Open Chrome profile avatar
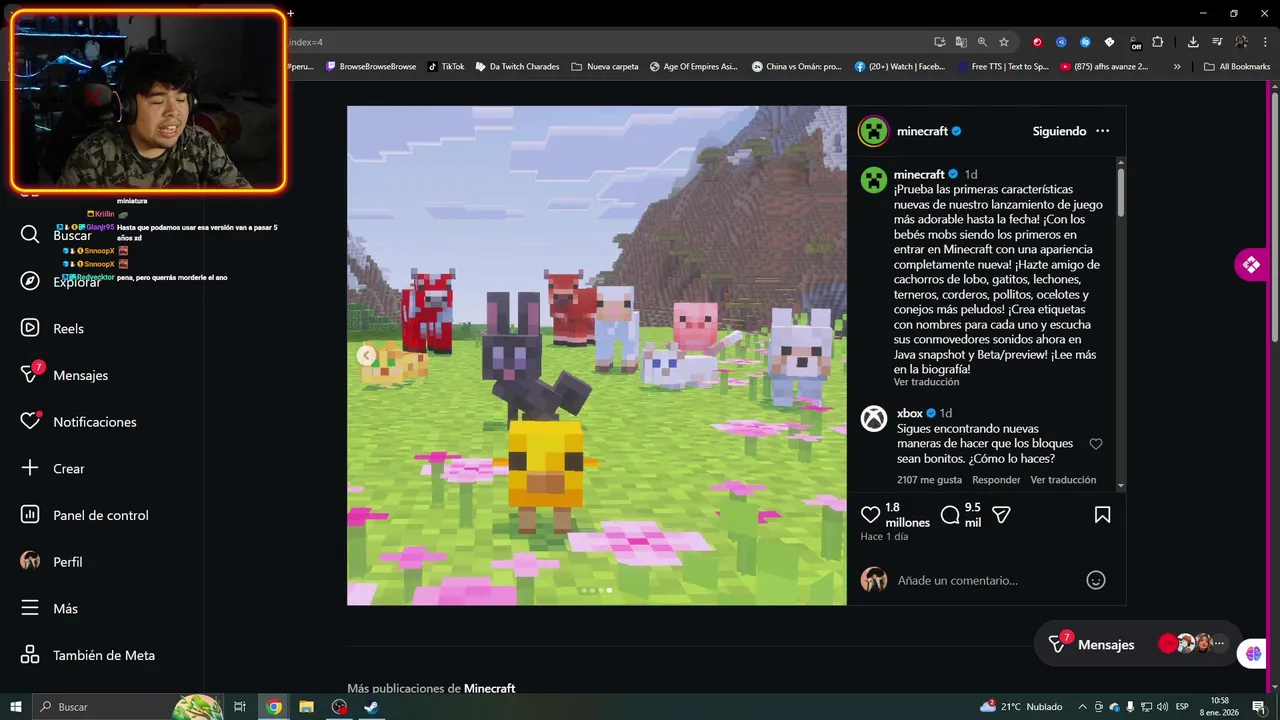1280x720 pixels. coord(1241,42)
